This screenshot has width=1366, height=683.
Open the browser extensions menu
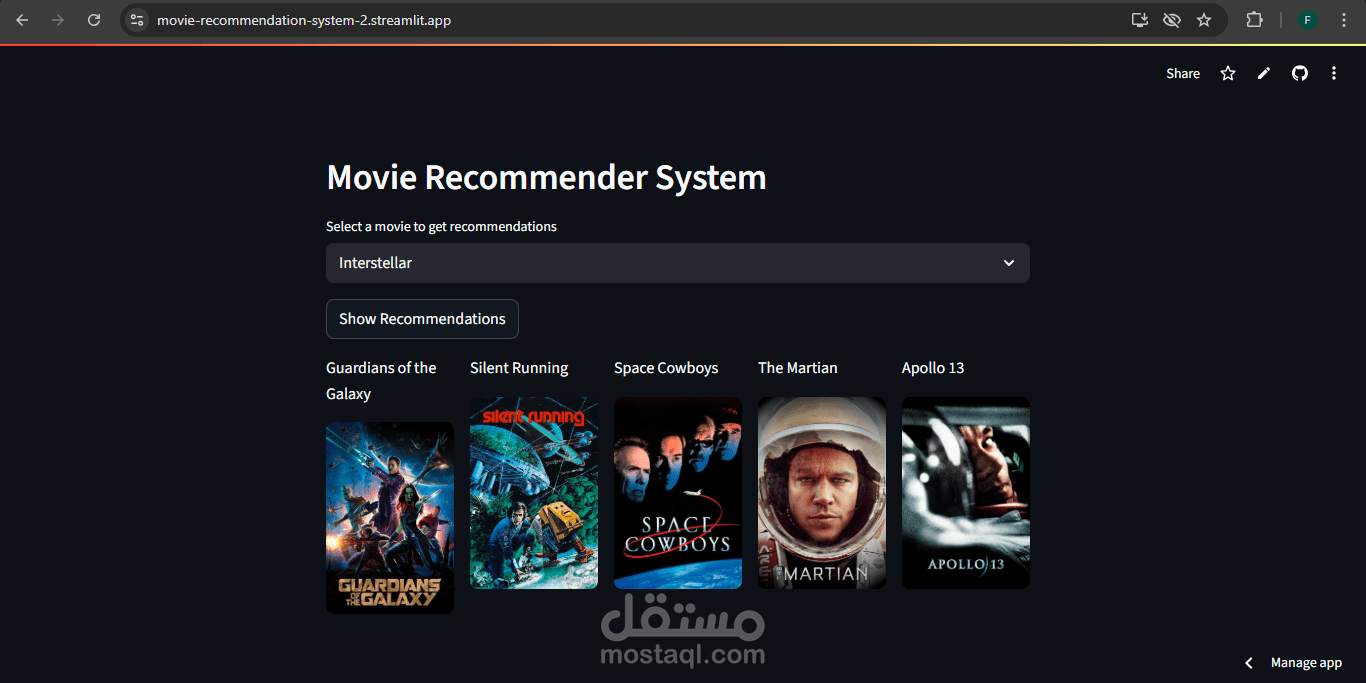[x=1254, y=20]
